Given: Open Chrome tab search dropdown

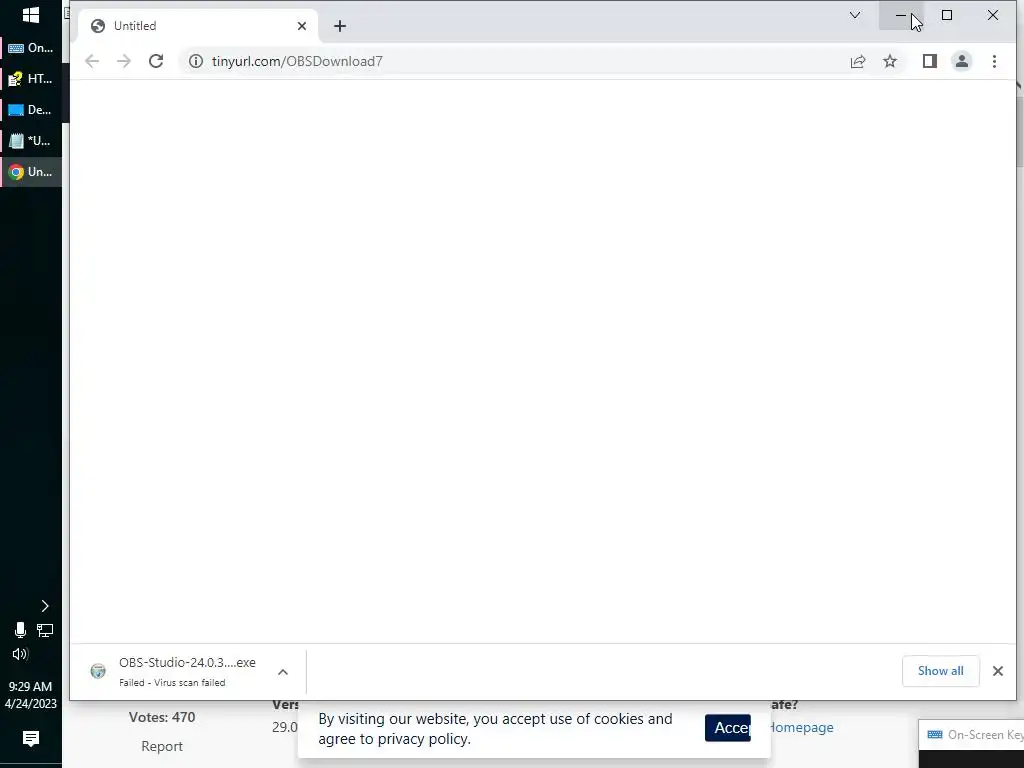Looking at the screenshot, I should tap(855, 15).
